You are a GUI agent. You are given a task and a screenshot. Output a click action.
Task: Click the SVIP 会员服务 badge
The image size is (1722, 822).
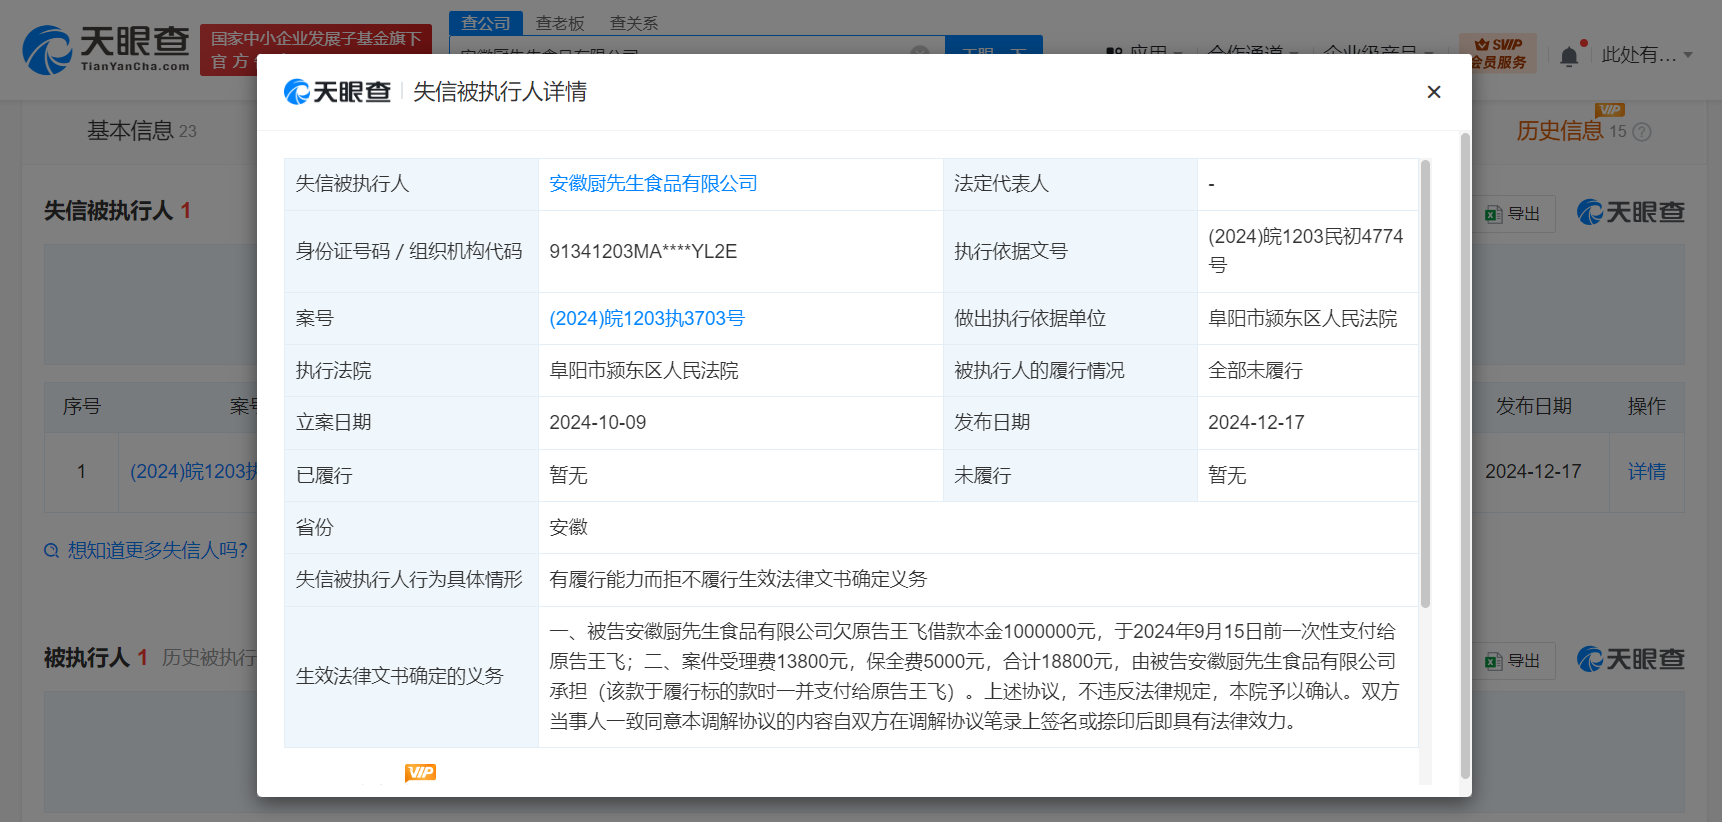click(x=1497, y=52)
